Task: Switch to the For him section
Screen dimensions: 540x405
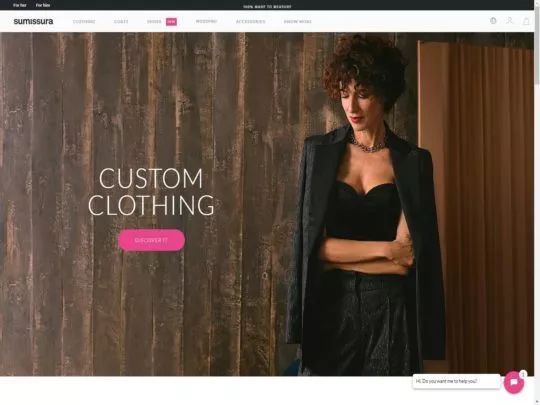Action: pyautogui.click(x=43, y=5)
